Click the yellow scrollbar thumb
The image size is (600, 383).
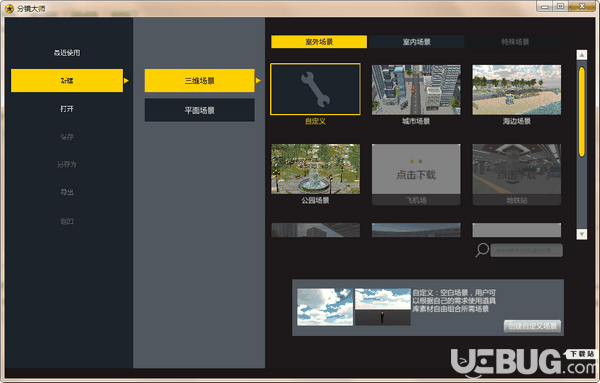582,112
